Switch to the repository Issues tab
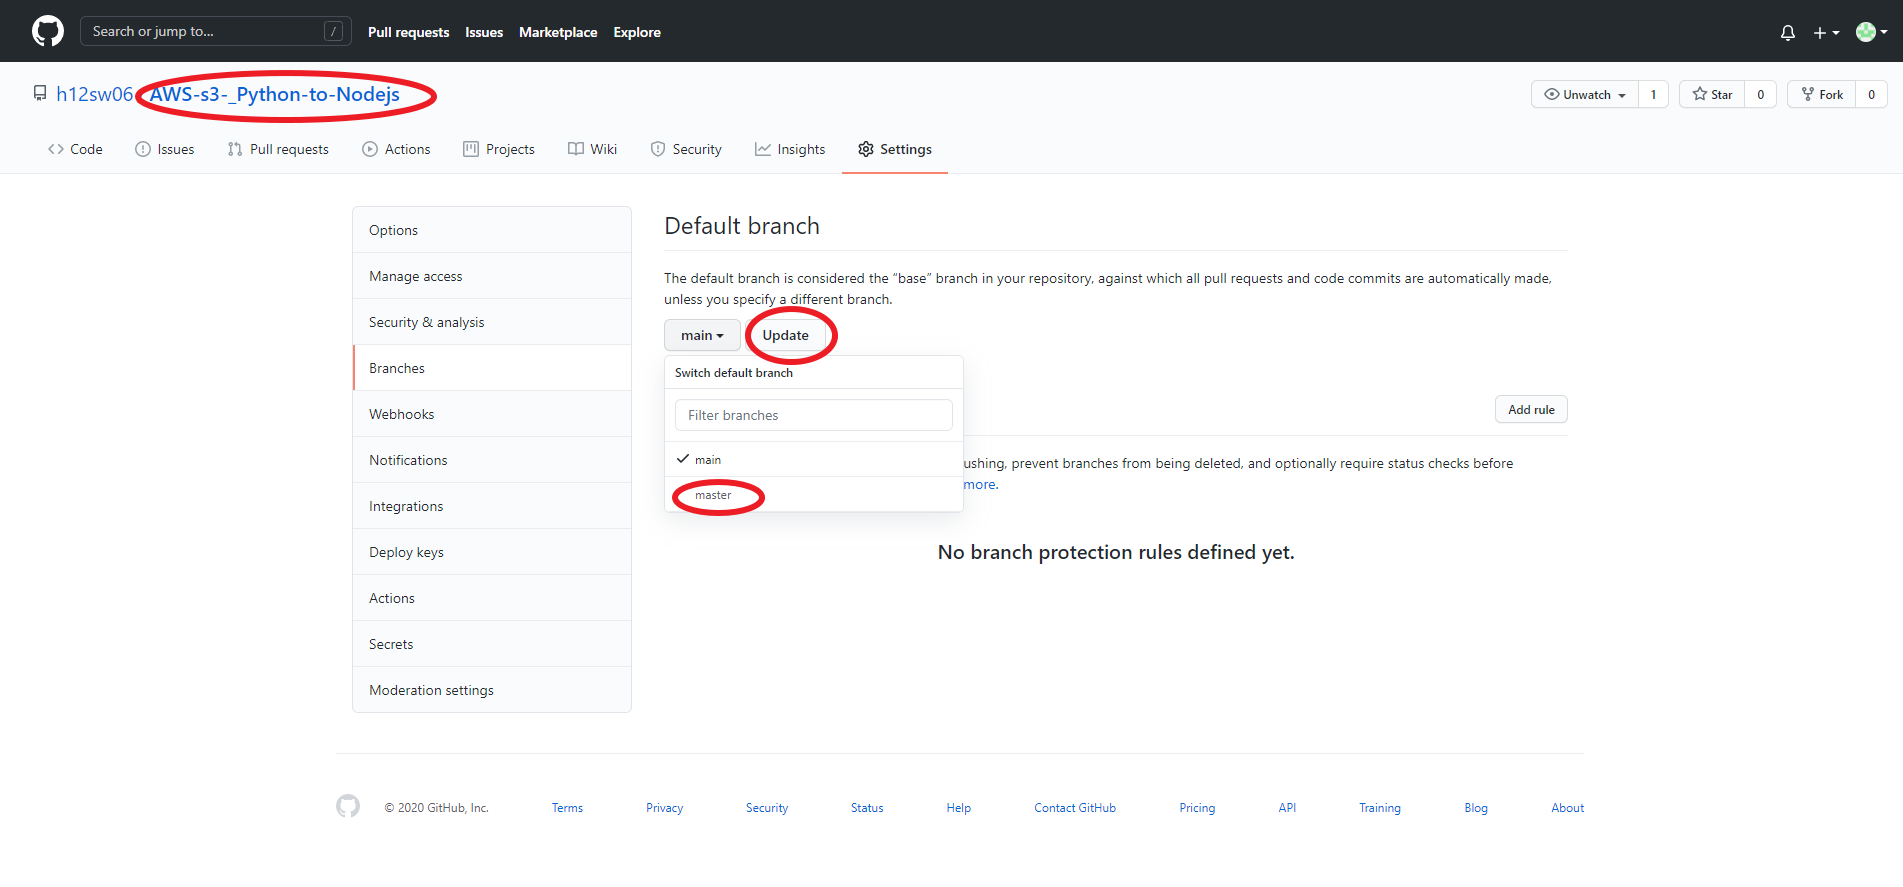 [165, 149]
